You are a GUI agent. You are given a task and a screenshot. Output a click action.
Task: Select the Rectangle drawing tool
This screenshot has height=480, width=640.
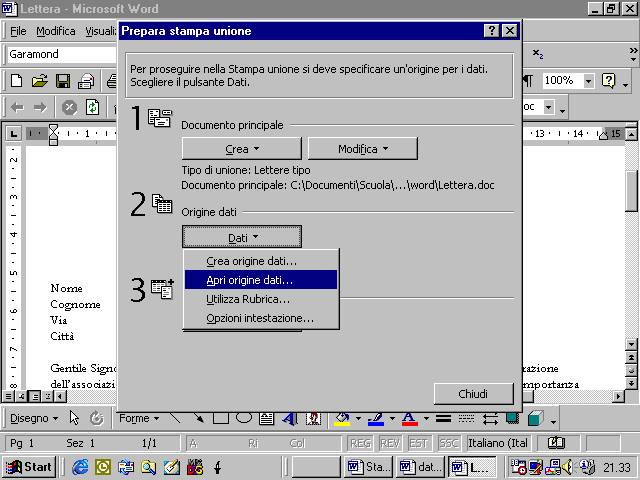tap(221, 418)
